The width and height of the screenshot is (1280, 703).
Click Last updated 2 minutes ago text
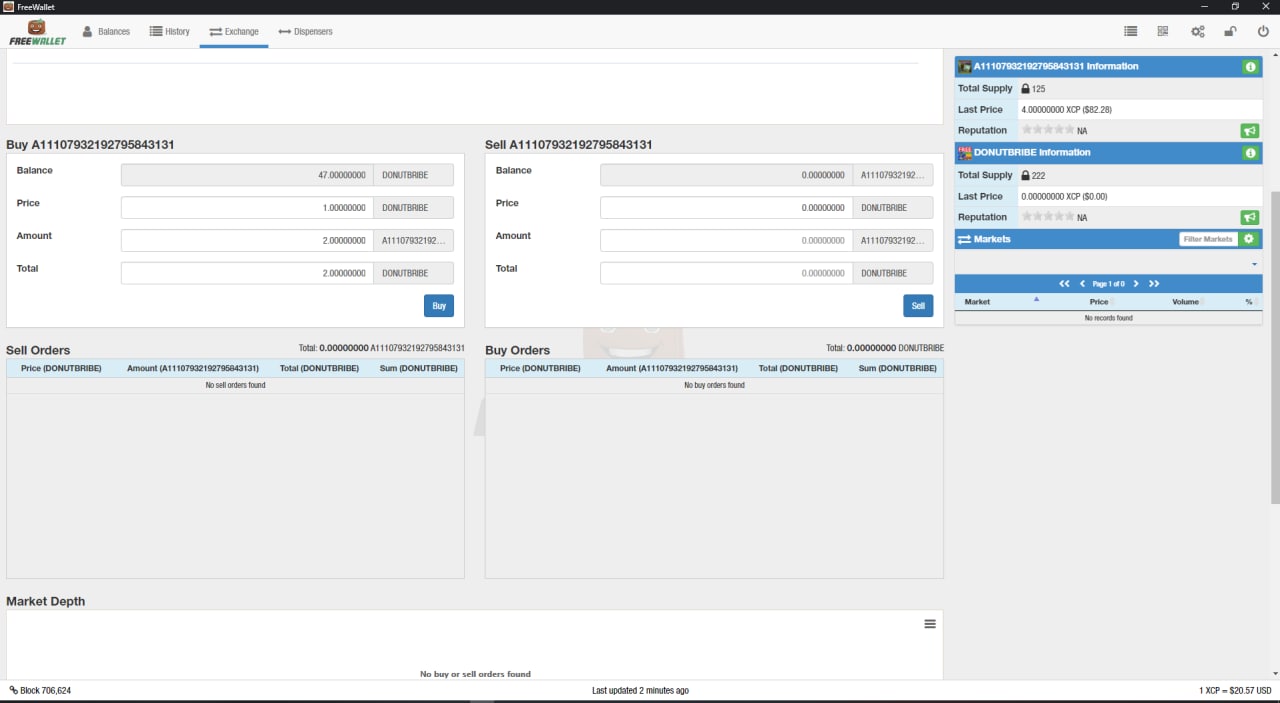[x=640, y=690]
